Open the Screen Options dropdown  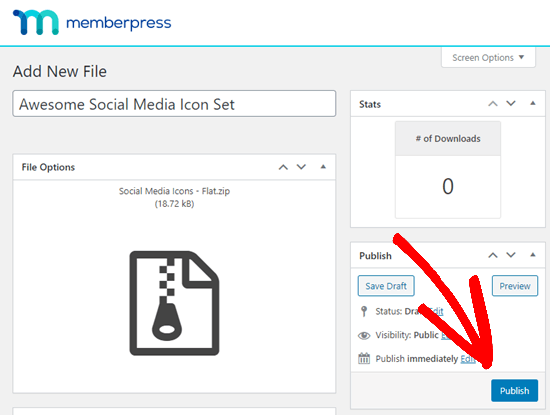tap(488, 58)
